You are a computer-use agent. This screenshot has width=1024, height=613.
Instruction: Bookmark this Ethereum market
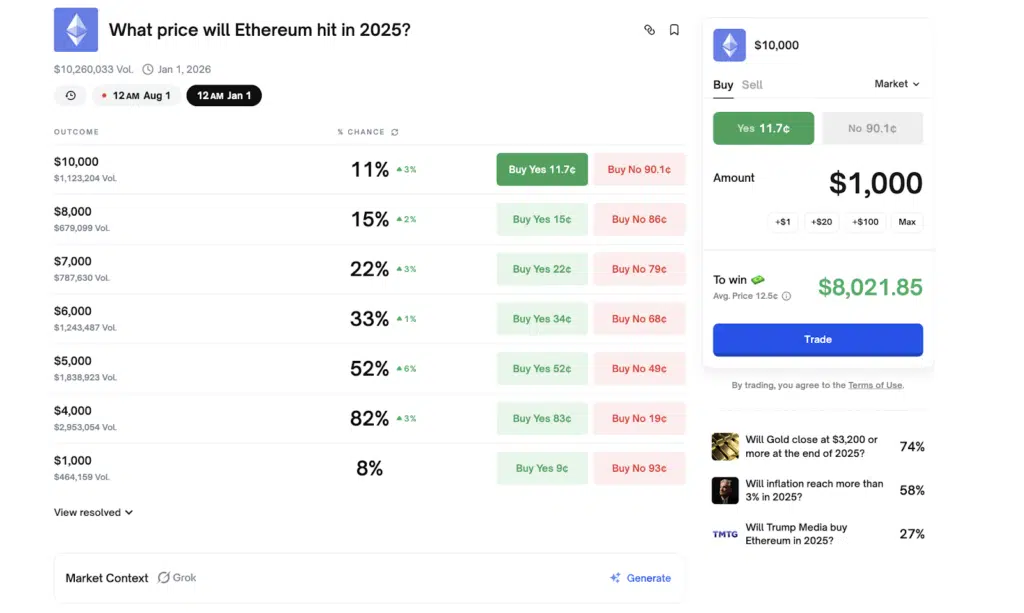click(675, 30)
